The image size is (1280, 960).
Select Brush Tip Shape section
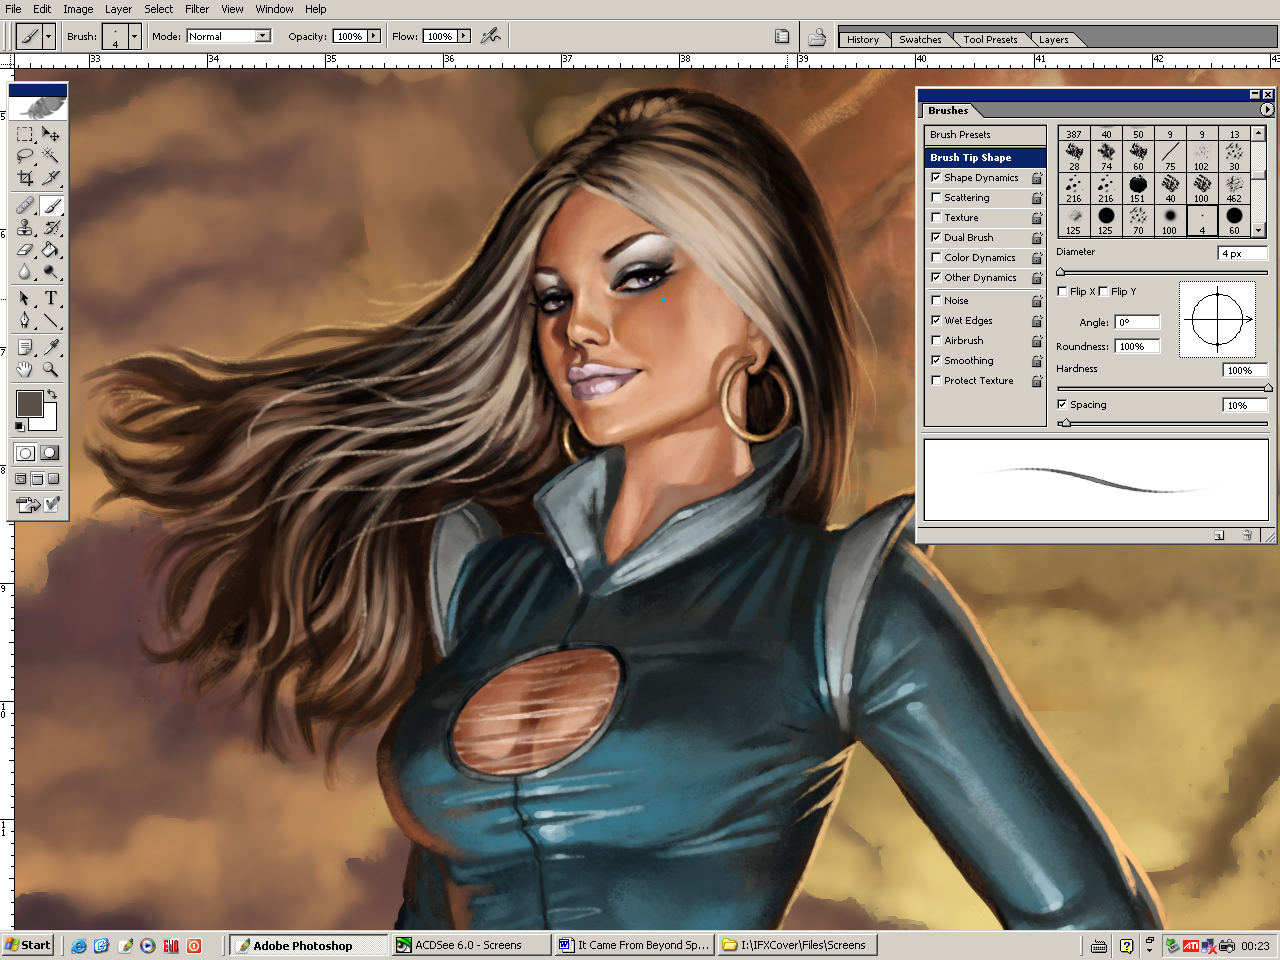point(985,157)
